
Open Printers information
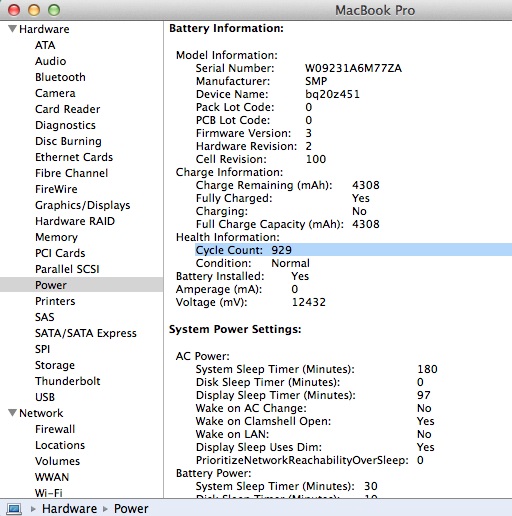[55, 301]
